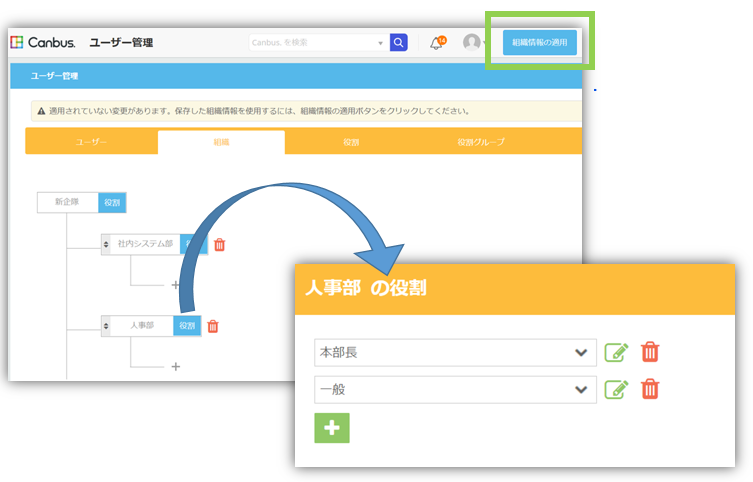The image size is (753, 482).
Task: Delete the 一般 role
Action: pos(650,389)
